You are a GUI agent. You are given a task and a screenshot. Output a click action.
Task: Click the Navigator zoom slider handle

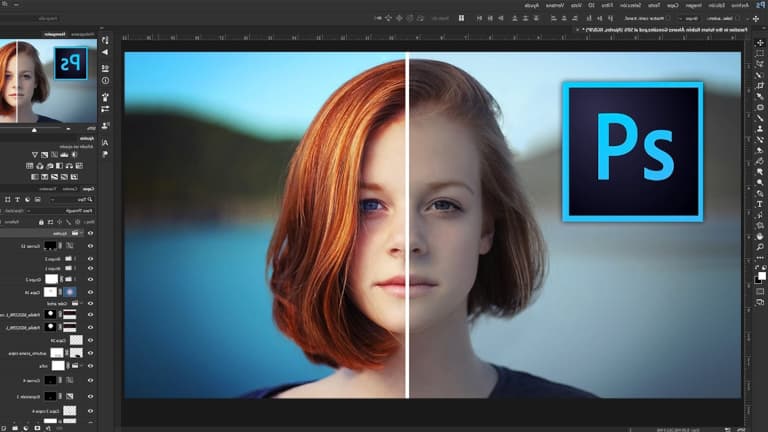(x=34, y=130)
